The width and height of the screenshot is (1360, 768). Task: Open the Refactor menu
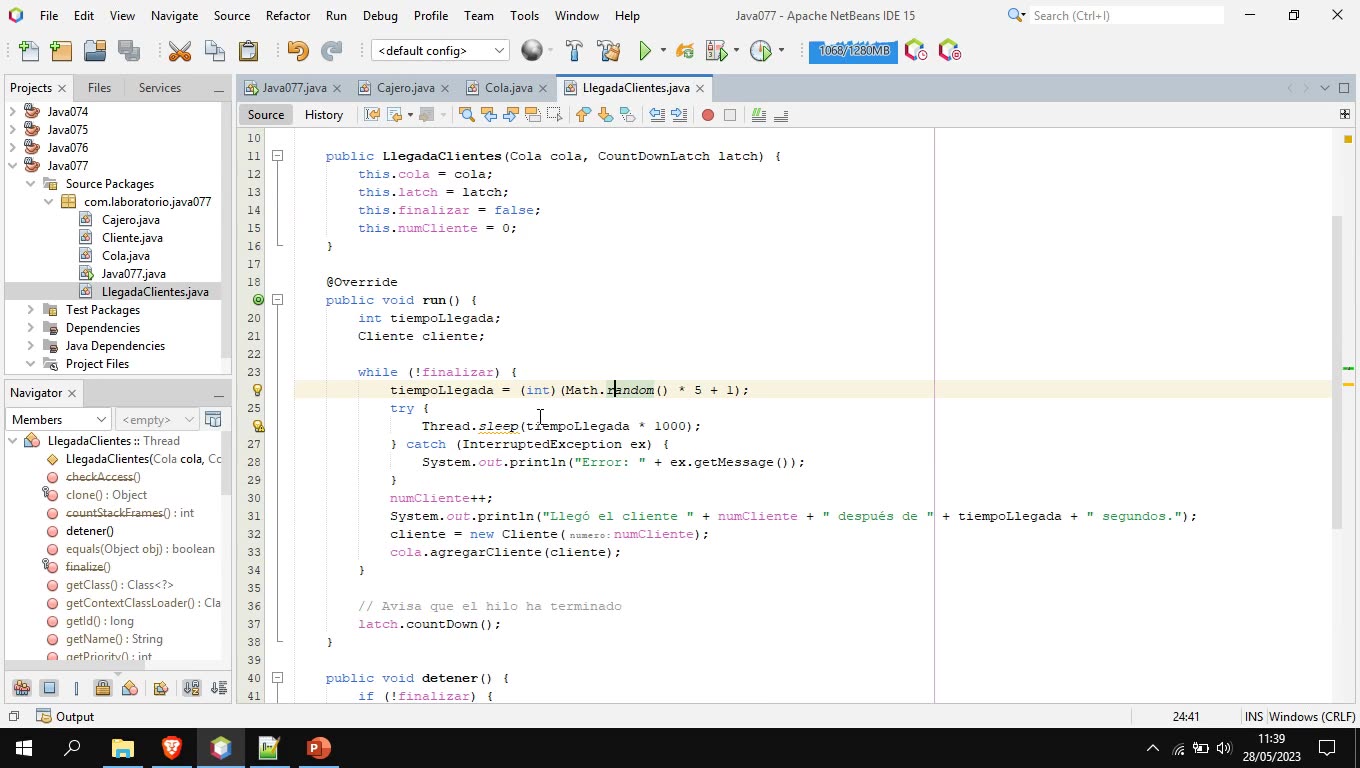288,15
